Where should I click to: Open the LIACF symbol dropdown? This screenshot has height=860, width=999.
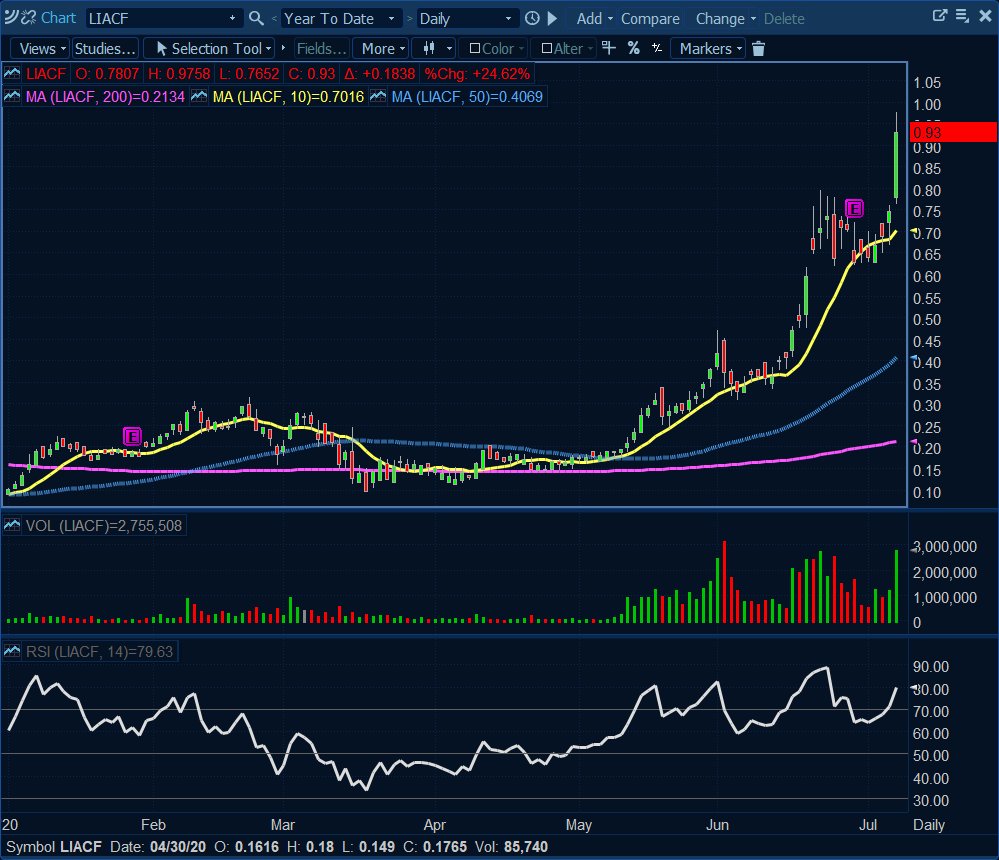pos(233,18)
